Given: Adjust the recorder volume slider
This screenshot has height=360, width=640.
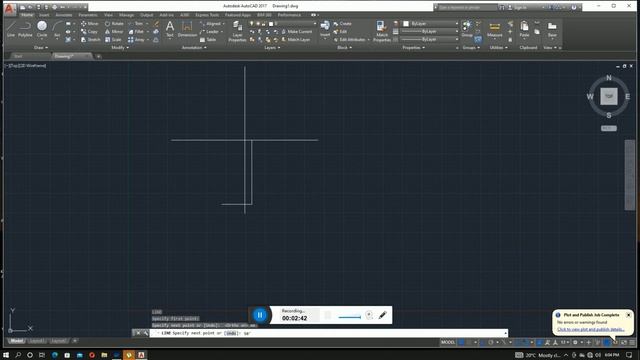Looking at the screenshot, I should pos(349,316).
